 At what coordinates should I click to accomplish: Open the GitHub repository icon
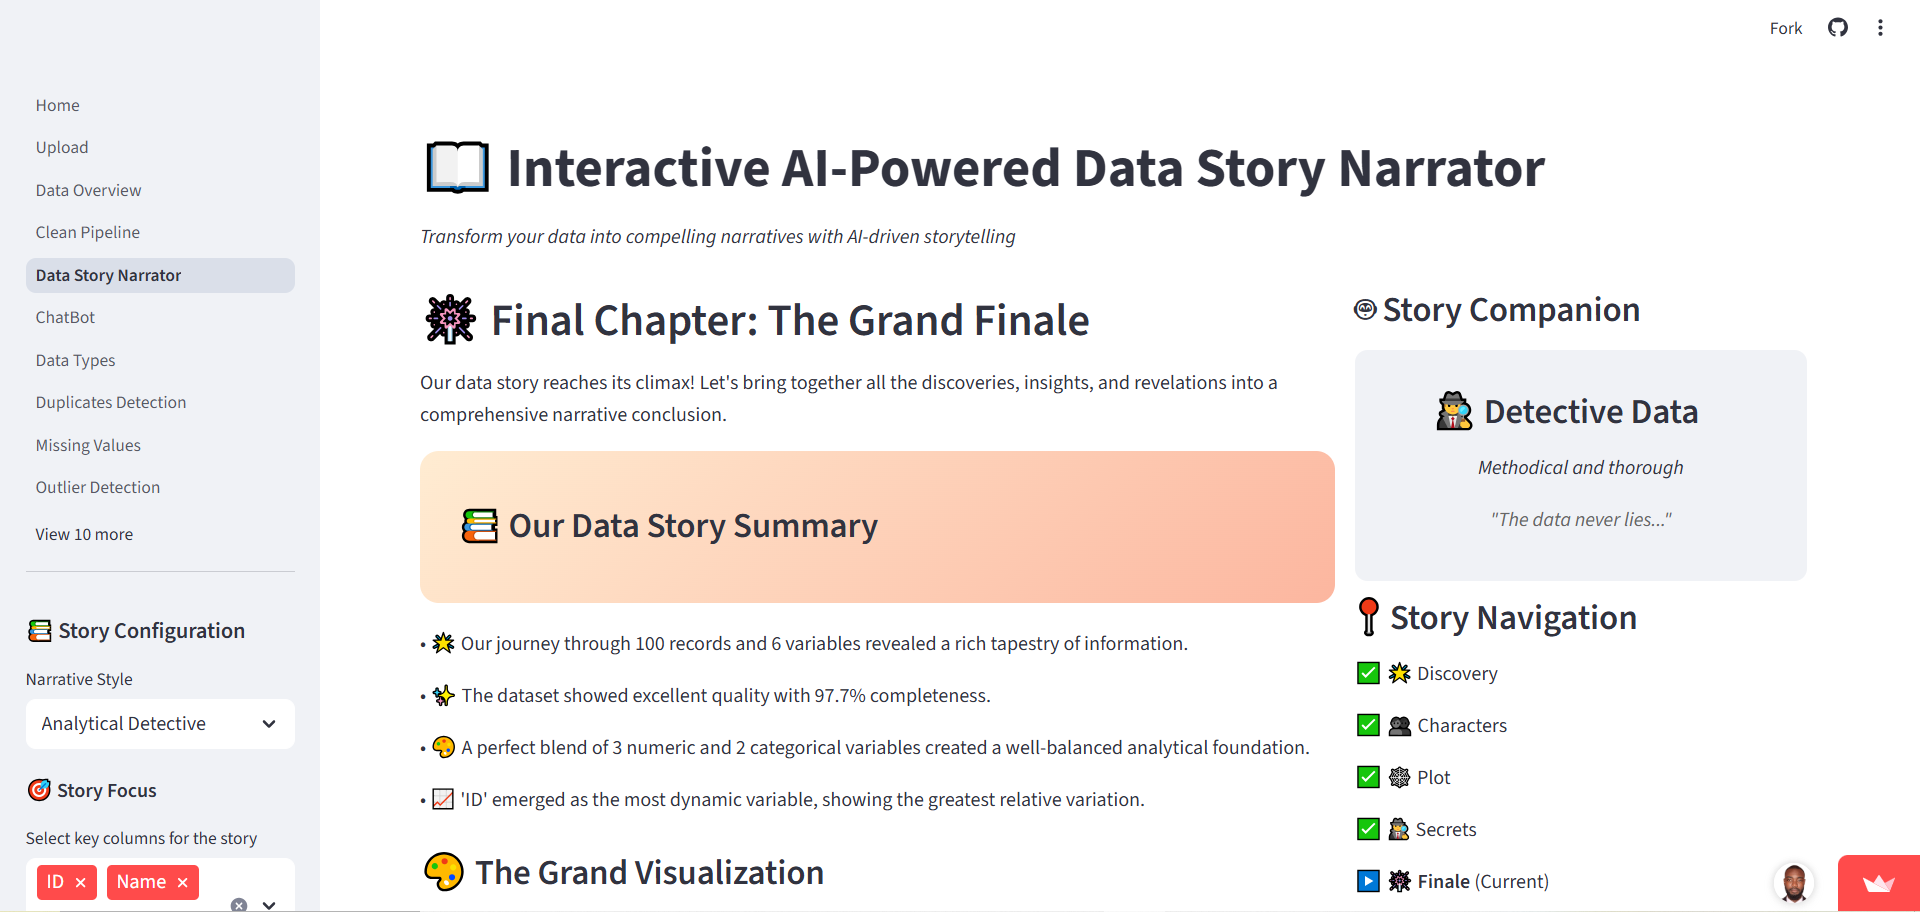coord(1837,28)
